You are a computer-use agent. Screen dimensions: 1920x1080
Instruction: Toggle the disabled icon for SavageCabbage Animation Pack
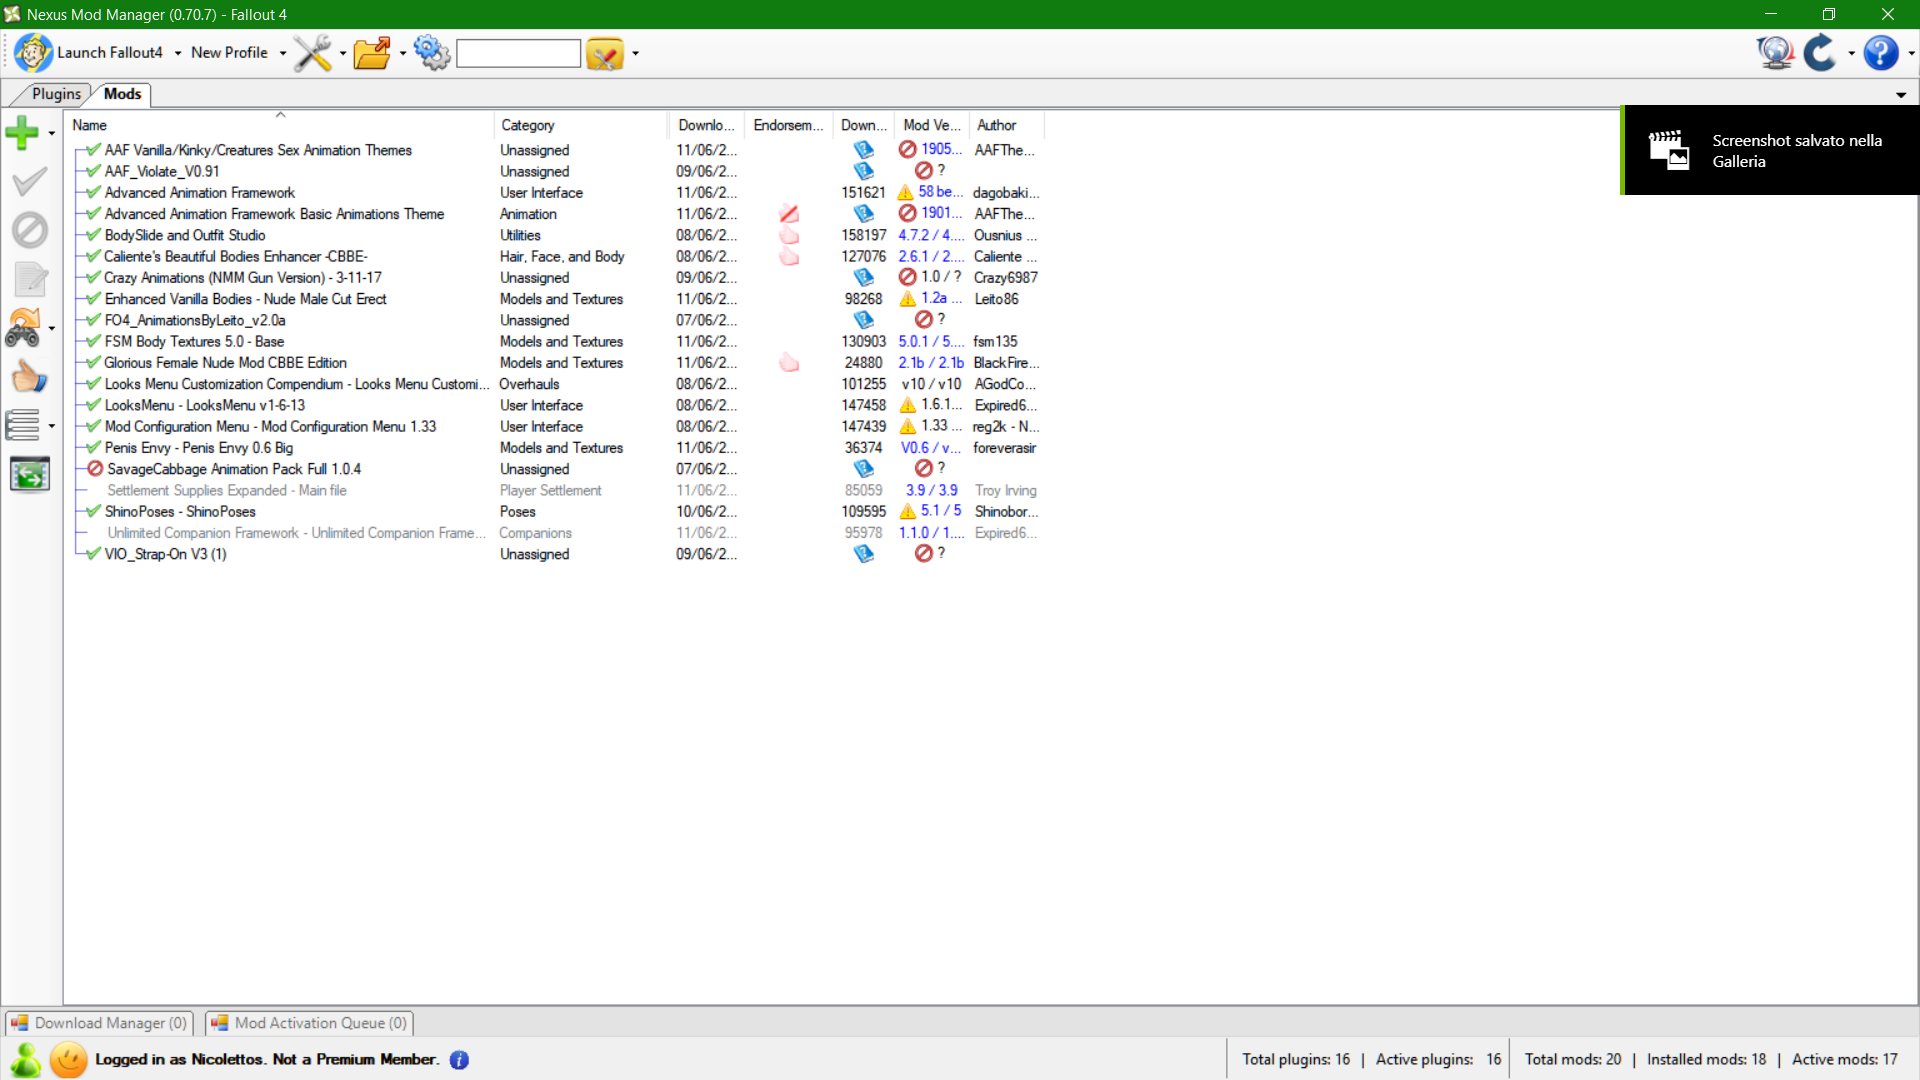pyautogui.click(x=95, y=469)
